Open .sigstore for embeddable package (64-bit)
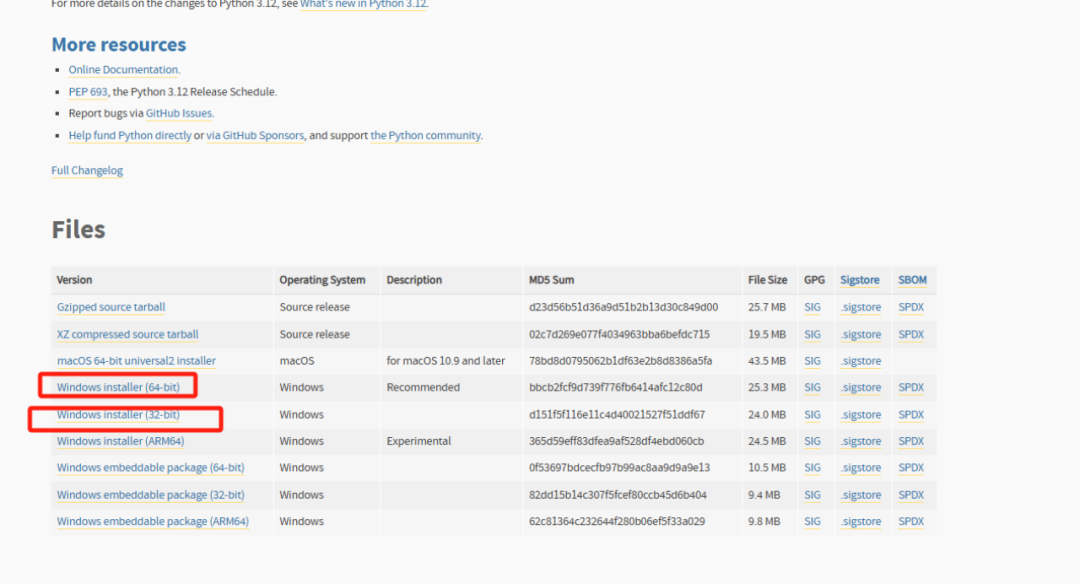Image resolution: width=1080 pixels, height=584 pixels. (861, 468)
